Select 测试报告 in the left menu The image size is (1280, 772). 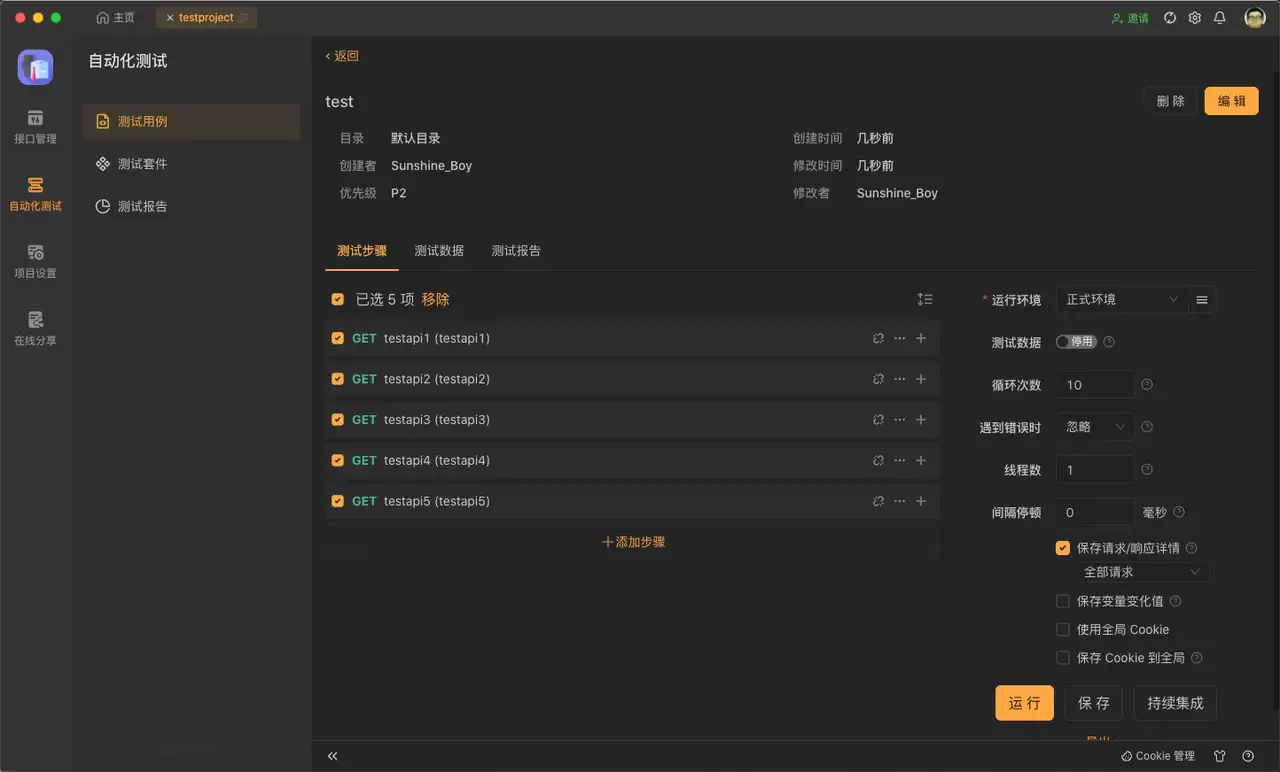coord(191,207)
